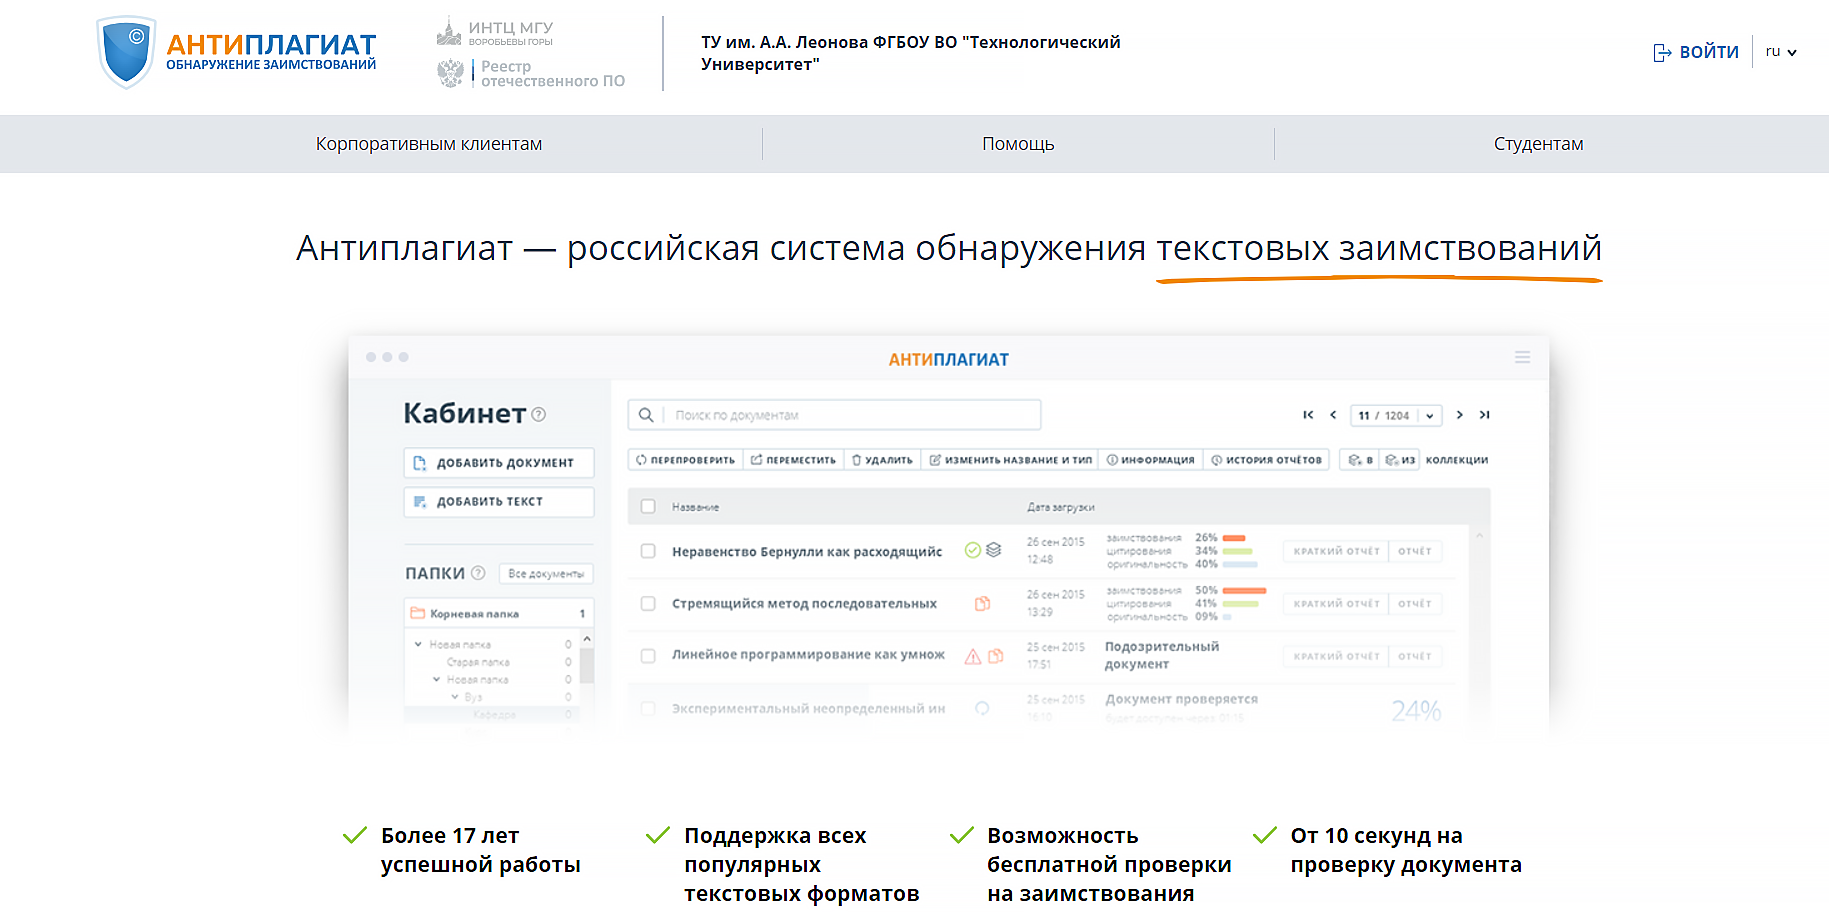Go to the first page of documents
The height and width of the screenshot is (912, 1829).
[x=1308, y=415]
